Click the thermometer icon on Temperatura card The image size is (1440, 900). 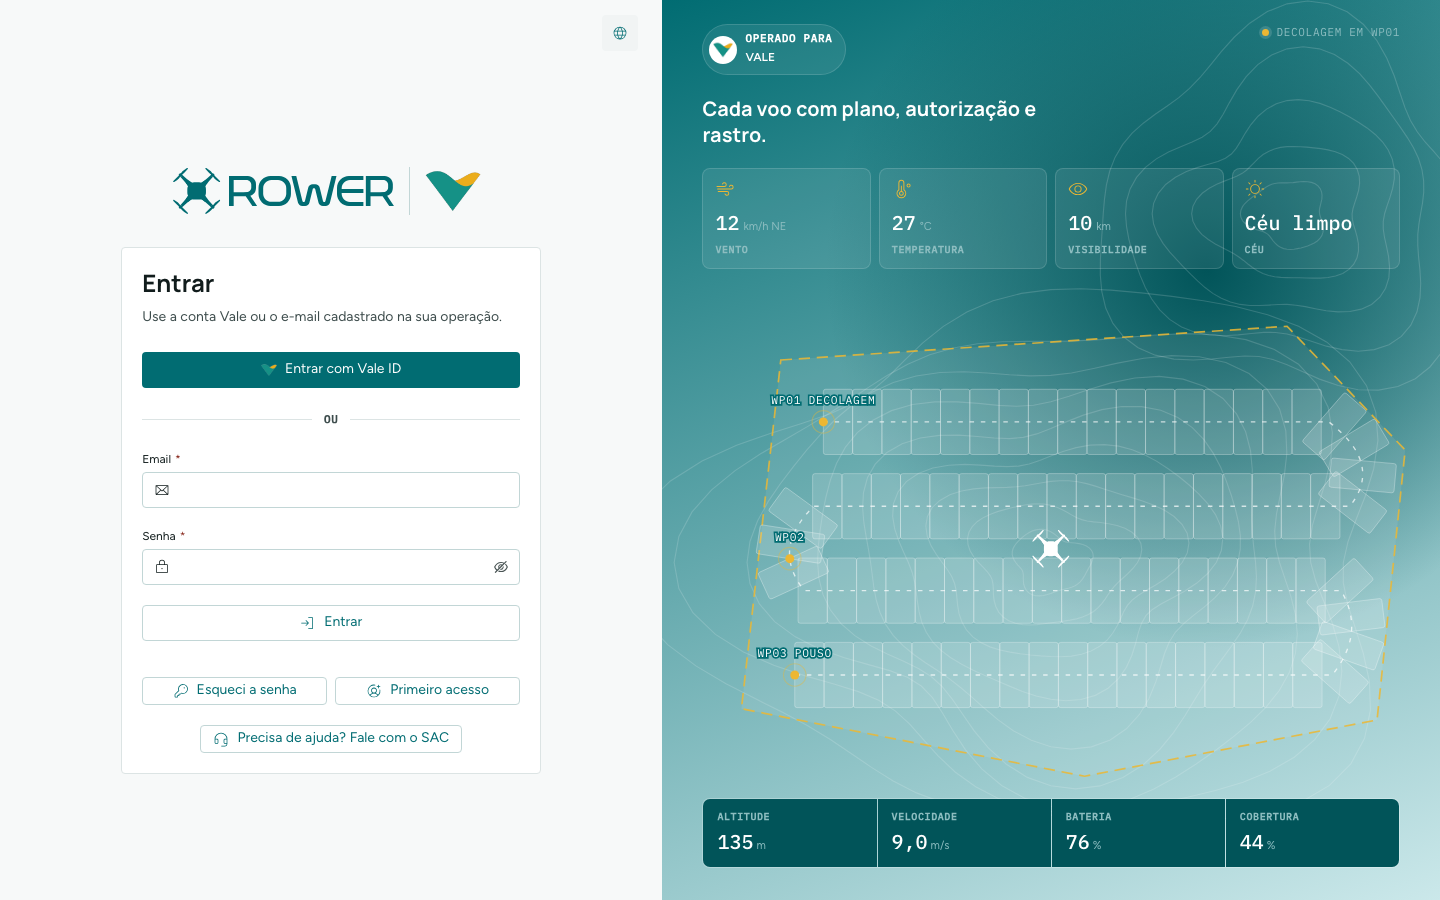coord(902,189)
